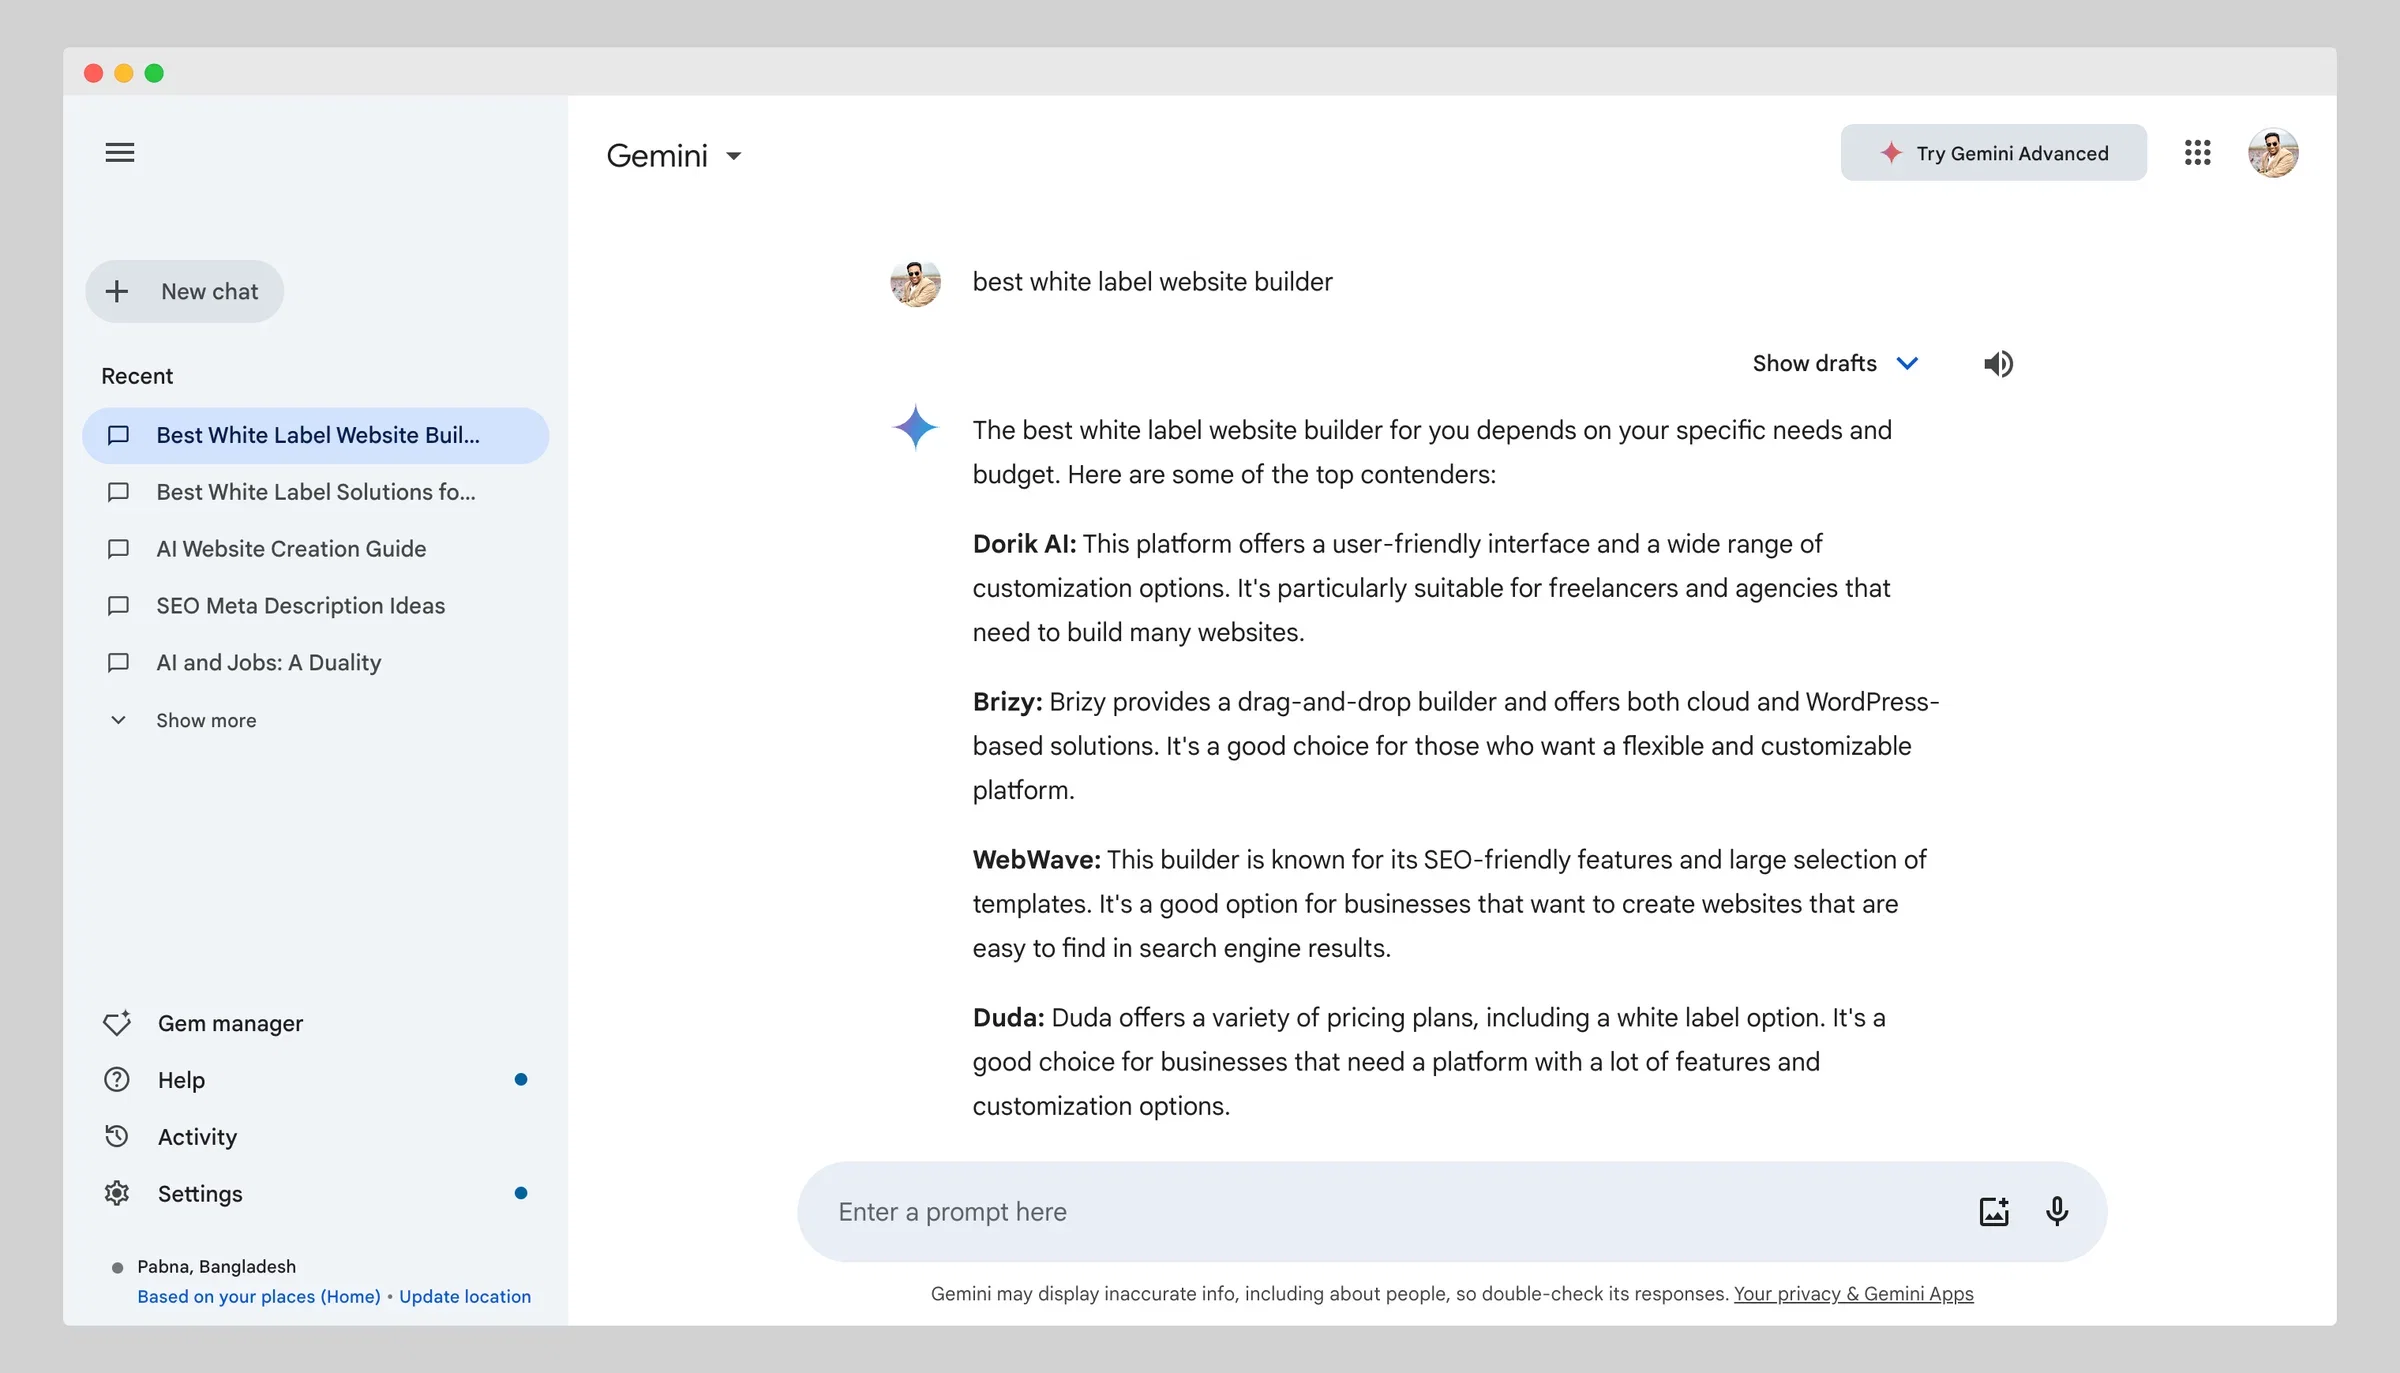2400x1373 pixels.
Task: Open AI Website Creation Guide chat
Action: pyautogui.click(x=316, y=549)
